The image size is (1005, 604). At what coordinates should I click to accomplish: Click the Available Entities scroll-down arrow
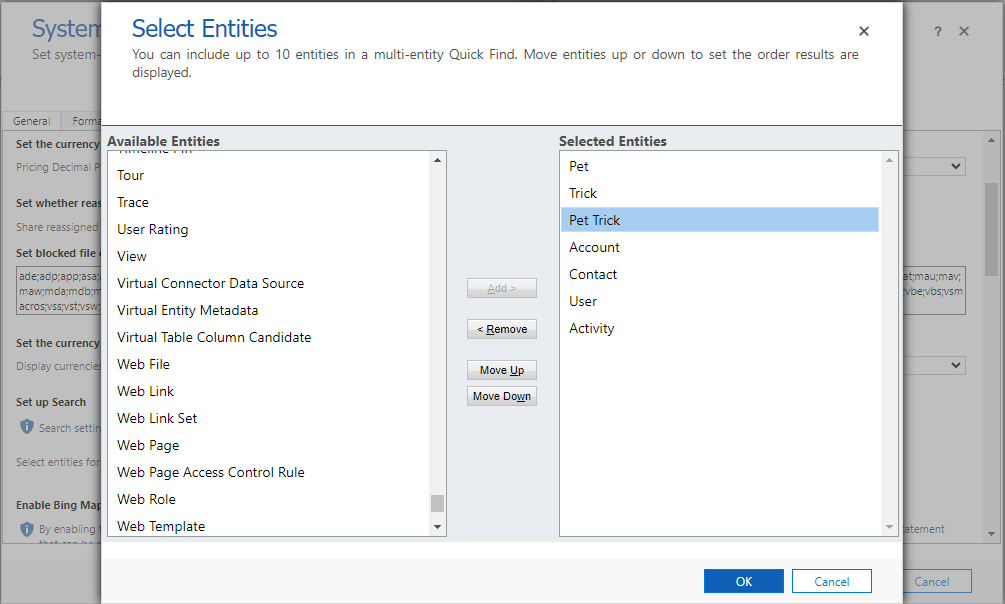coord(437,526)
